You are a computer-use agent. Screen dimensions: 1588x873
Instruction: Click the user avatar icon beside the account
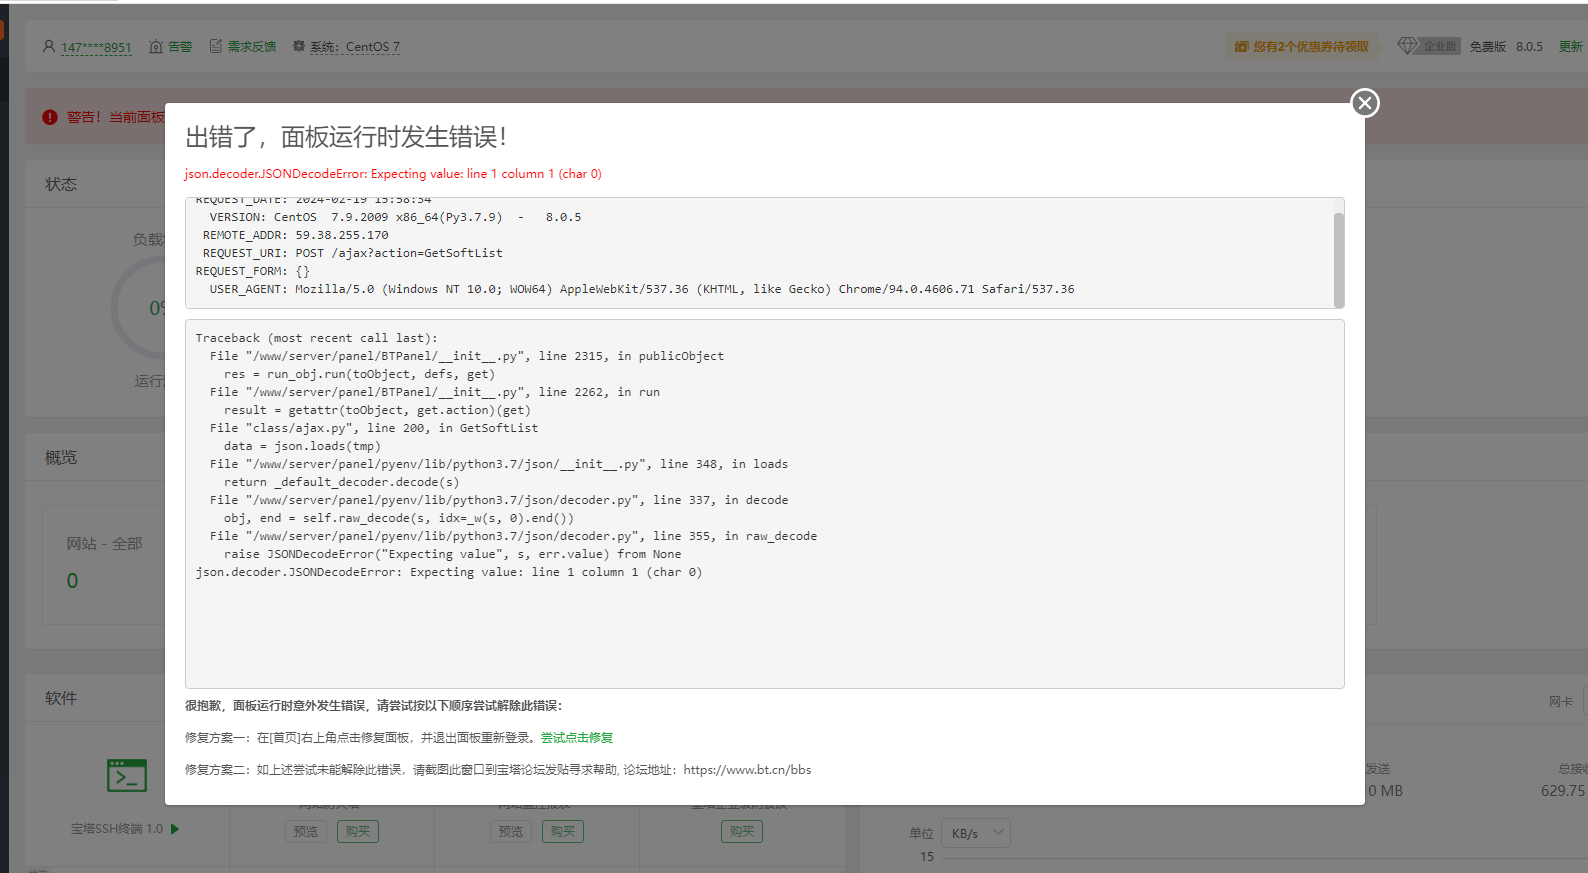pyautogui.click(x=49, y=46)
